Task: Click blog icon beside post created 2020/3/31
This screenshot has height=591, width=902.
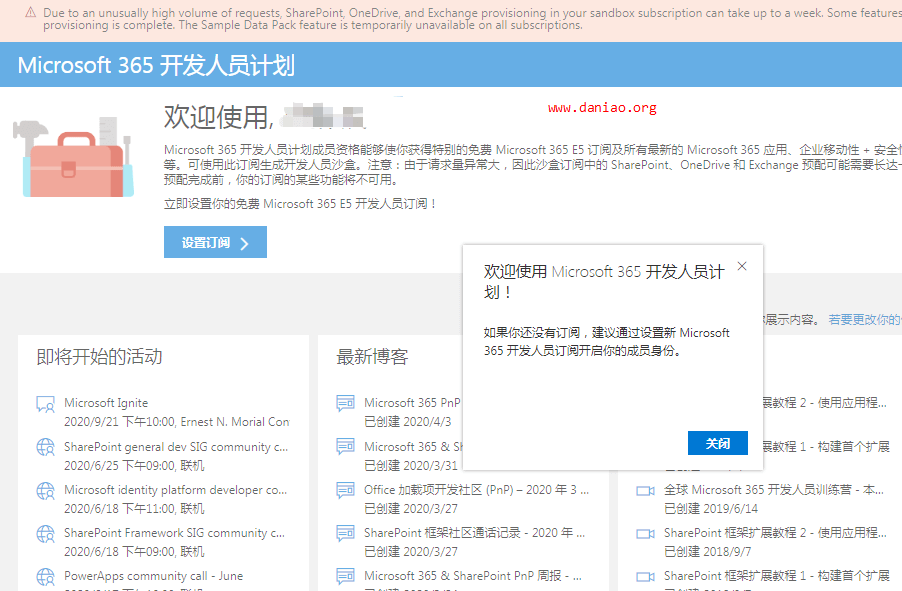Action: [x=345, y=447]
